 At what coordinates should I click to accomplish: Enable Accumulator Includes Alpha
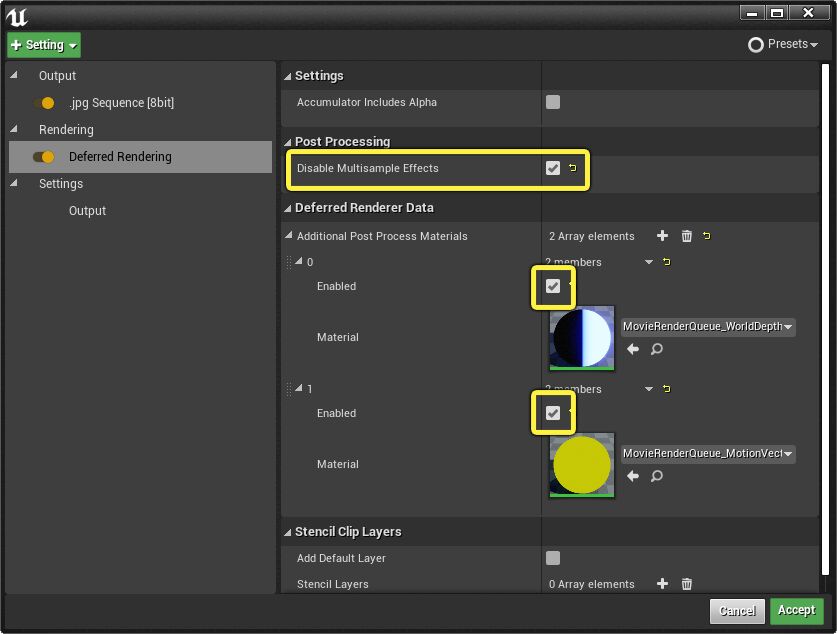(553, 102)
